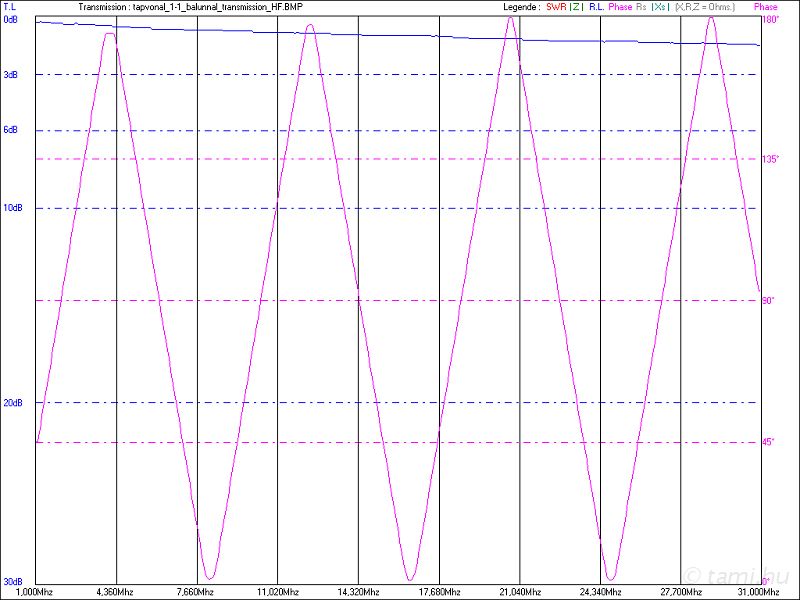Click the (X,R,Z = Ohms.) legend note
The width and height of the screenshot is (800, 600).
(x=705, y=7)
